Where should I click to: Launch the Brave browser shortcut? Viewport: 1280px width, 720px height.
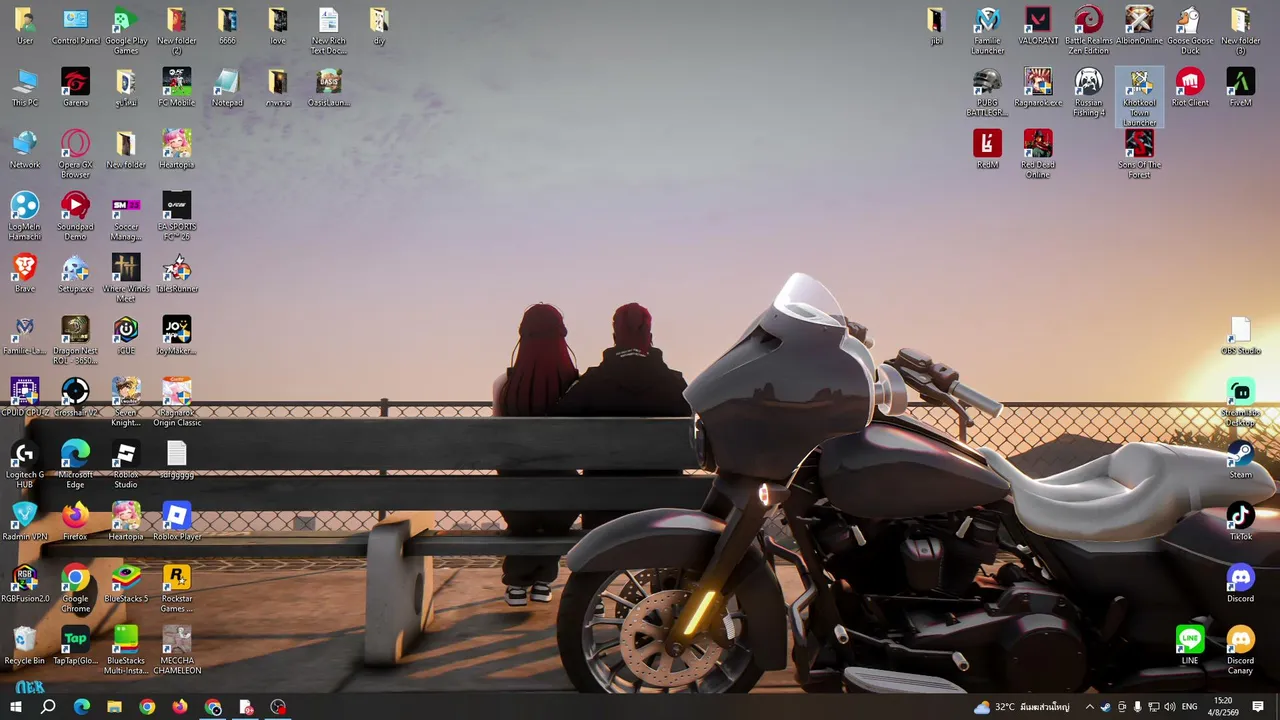tap(25, 272)
